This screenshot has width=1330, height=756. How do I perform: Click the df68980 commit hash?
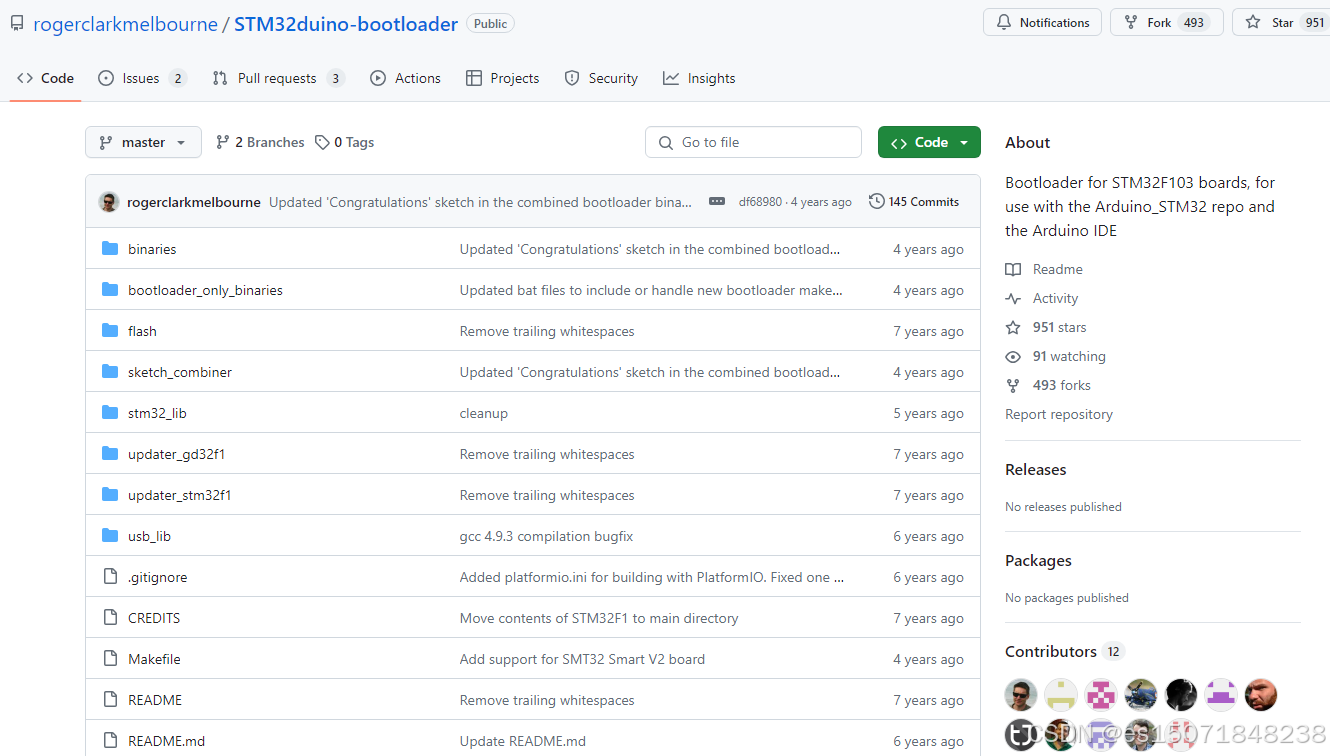(760, 202)
